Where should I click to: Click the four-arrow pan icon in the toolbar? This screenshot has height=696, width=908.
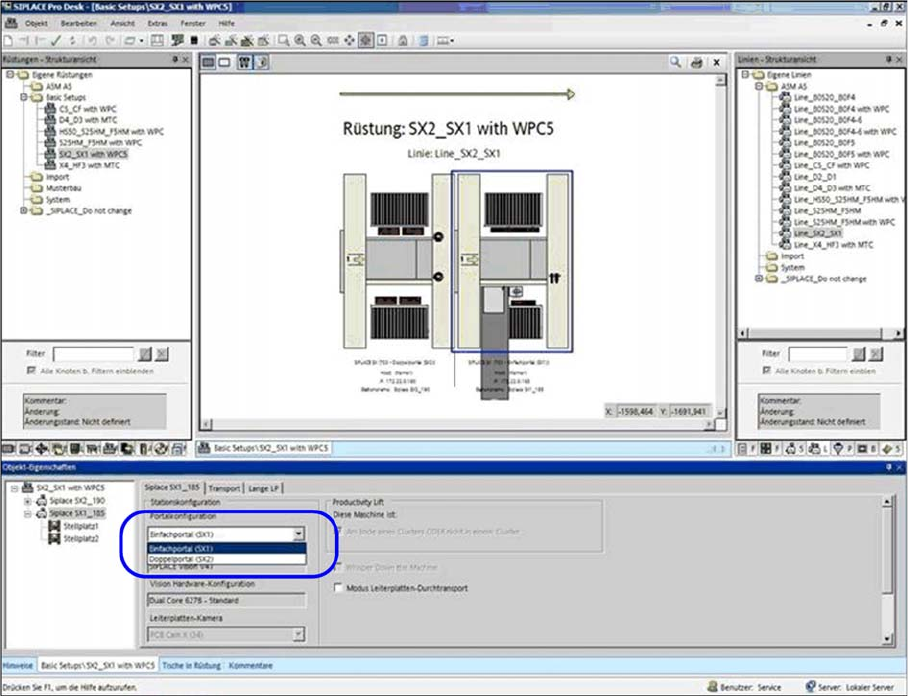tap(349, 40)
